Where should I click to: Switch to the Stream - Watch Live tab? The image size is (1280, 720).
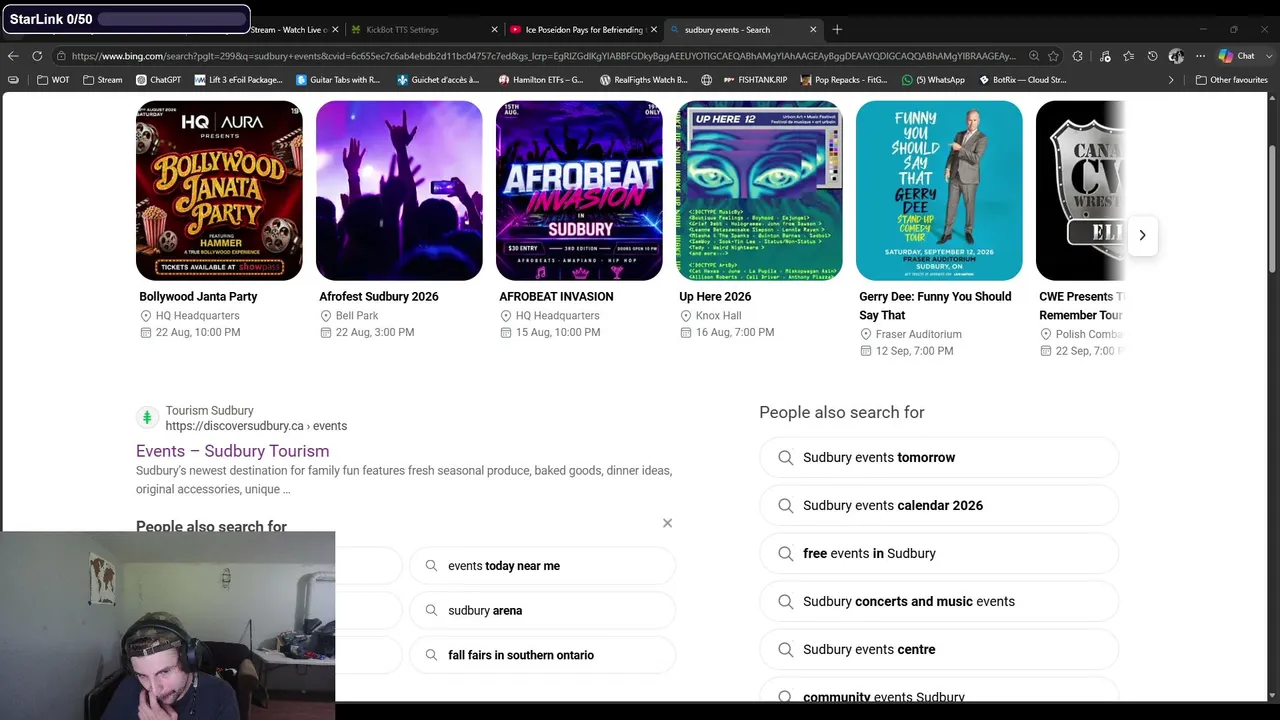tap(288, 30)
